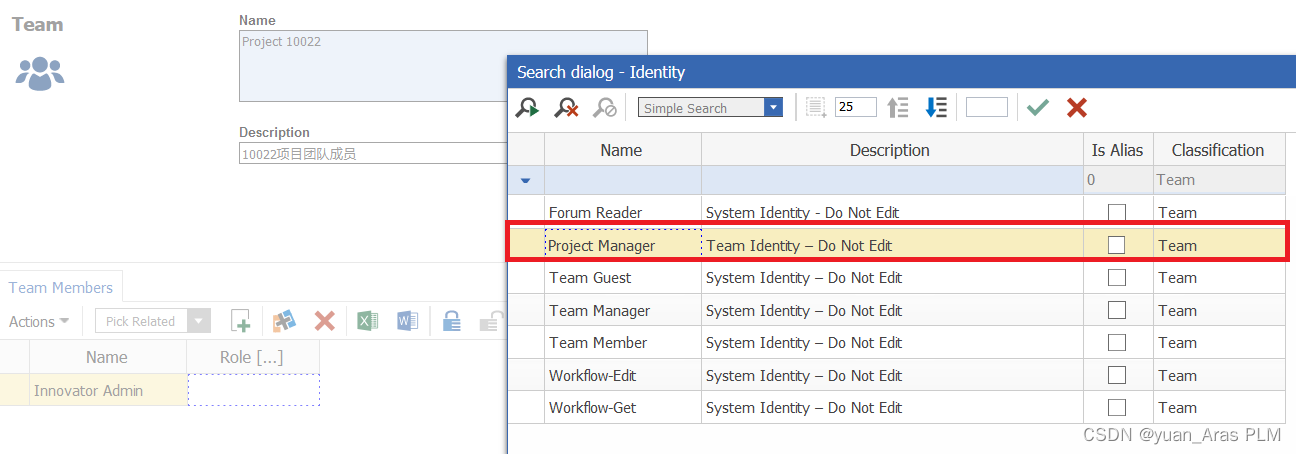
Task: Click the Description filter cell in criteria row
Action: point(890,180)
